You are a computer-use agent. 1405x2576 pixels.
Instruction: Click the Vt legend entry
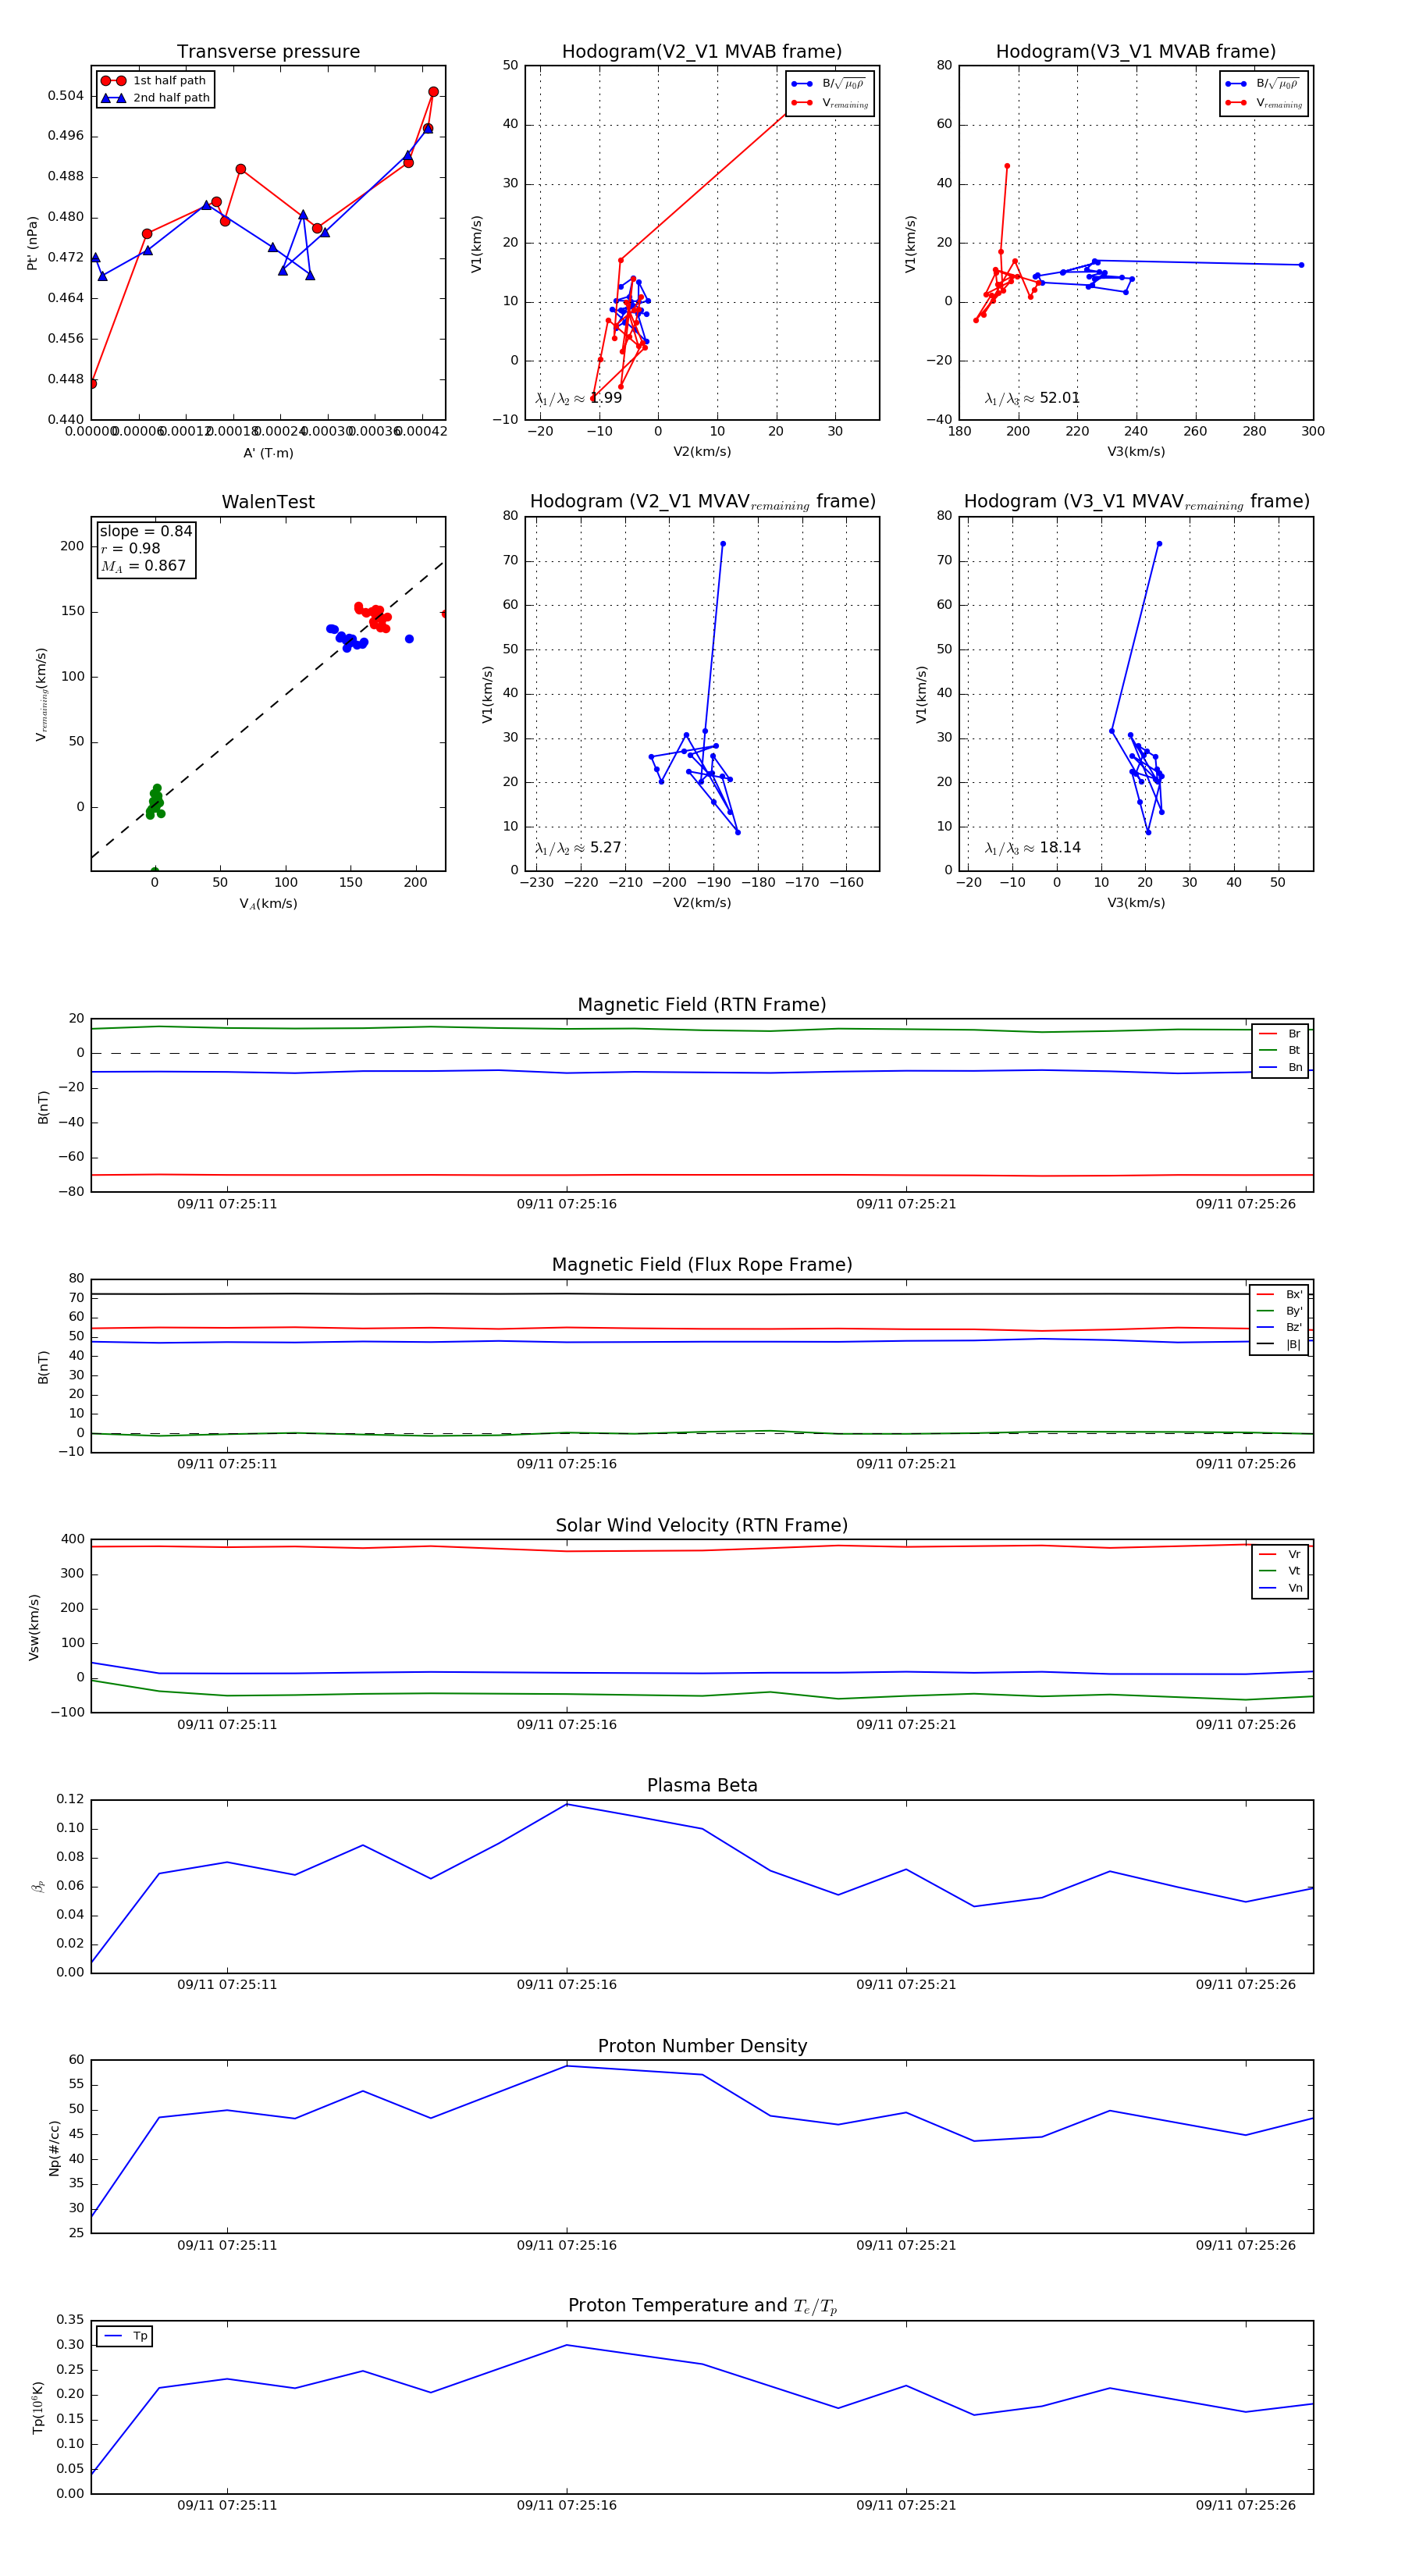pyautogui.click(x=1280, y=1571)
